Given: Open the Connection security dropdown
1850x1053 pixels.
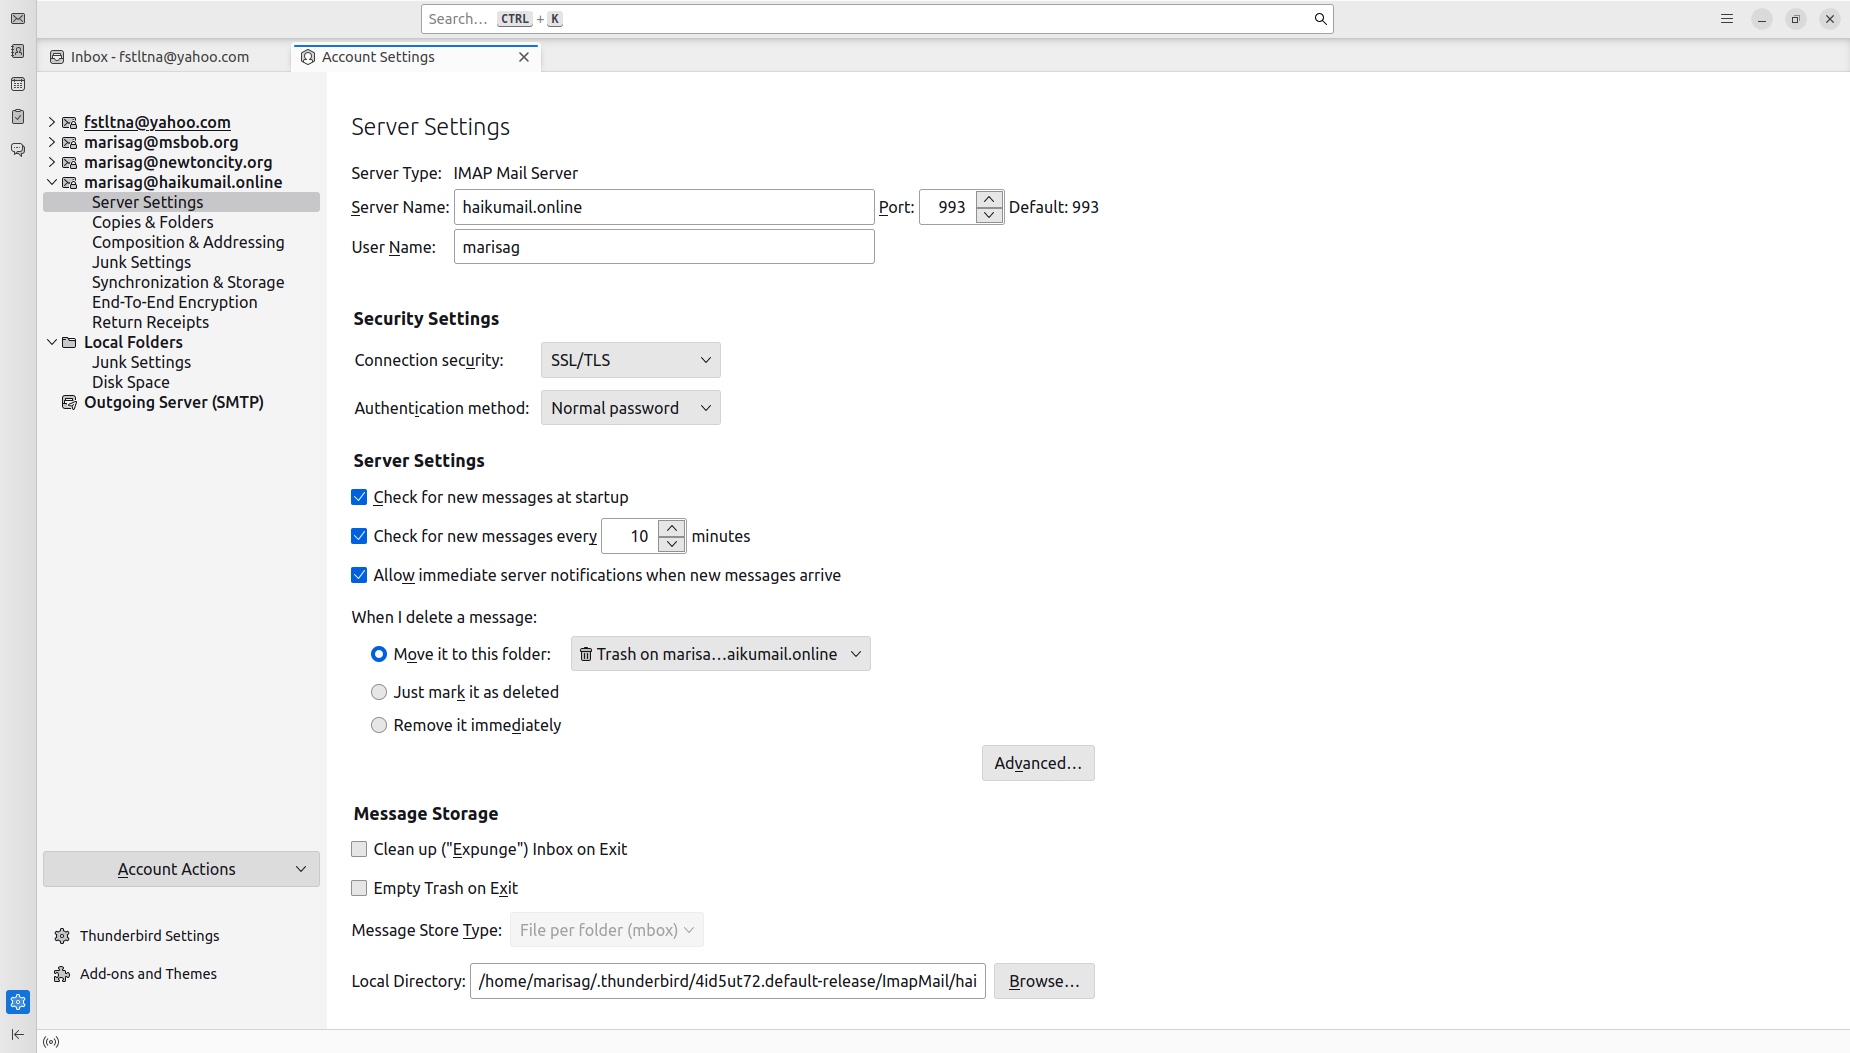Looking at the screenshot, I should pos(630,360).
